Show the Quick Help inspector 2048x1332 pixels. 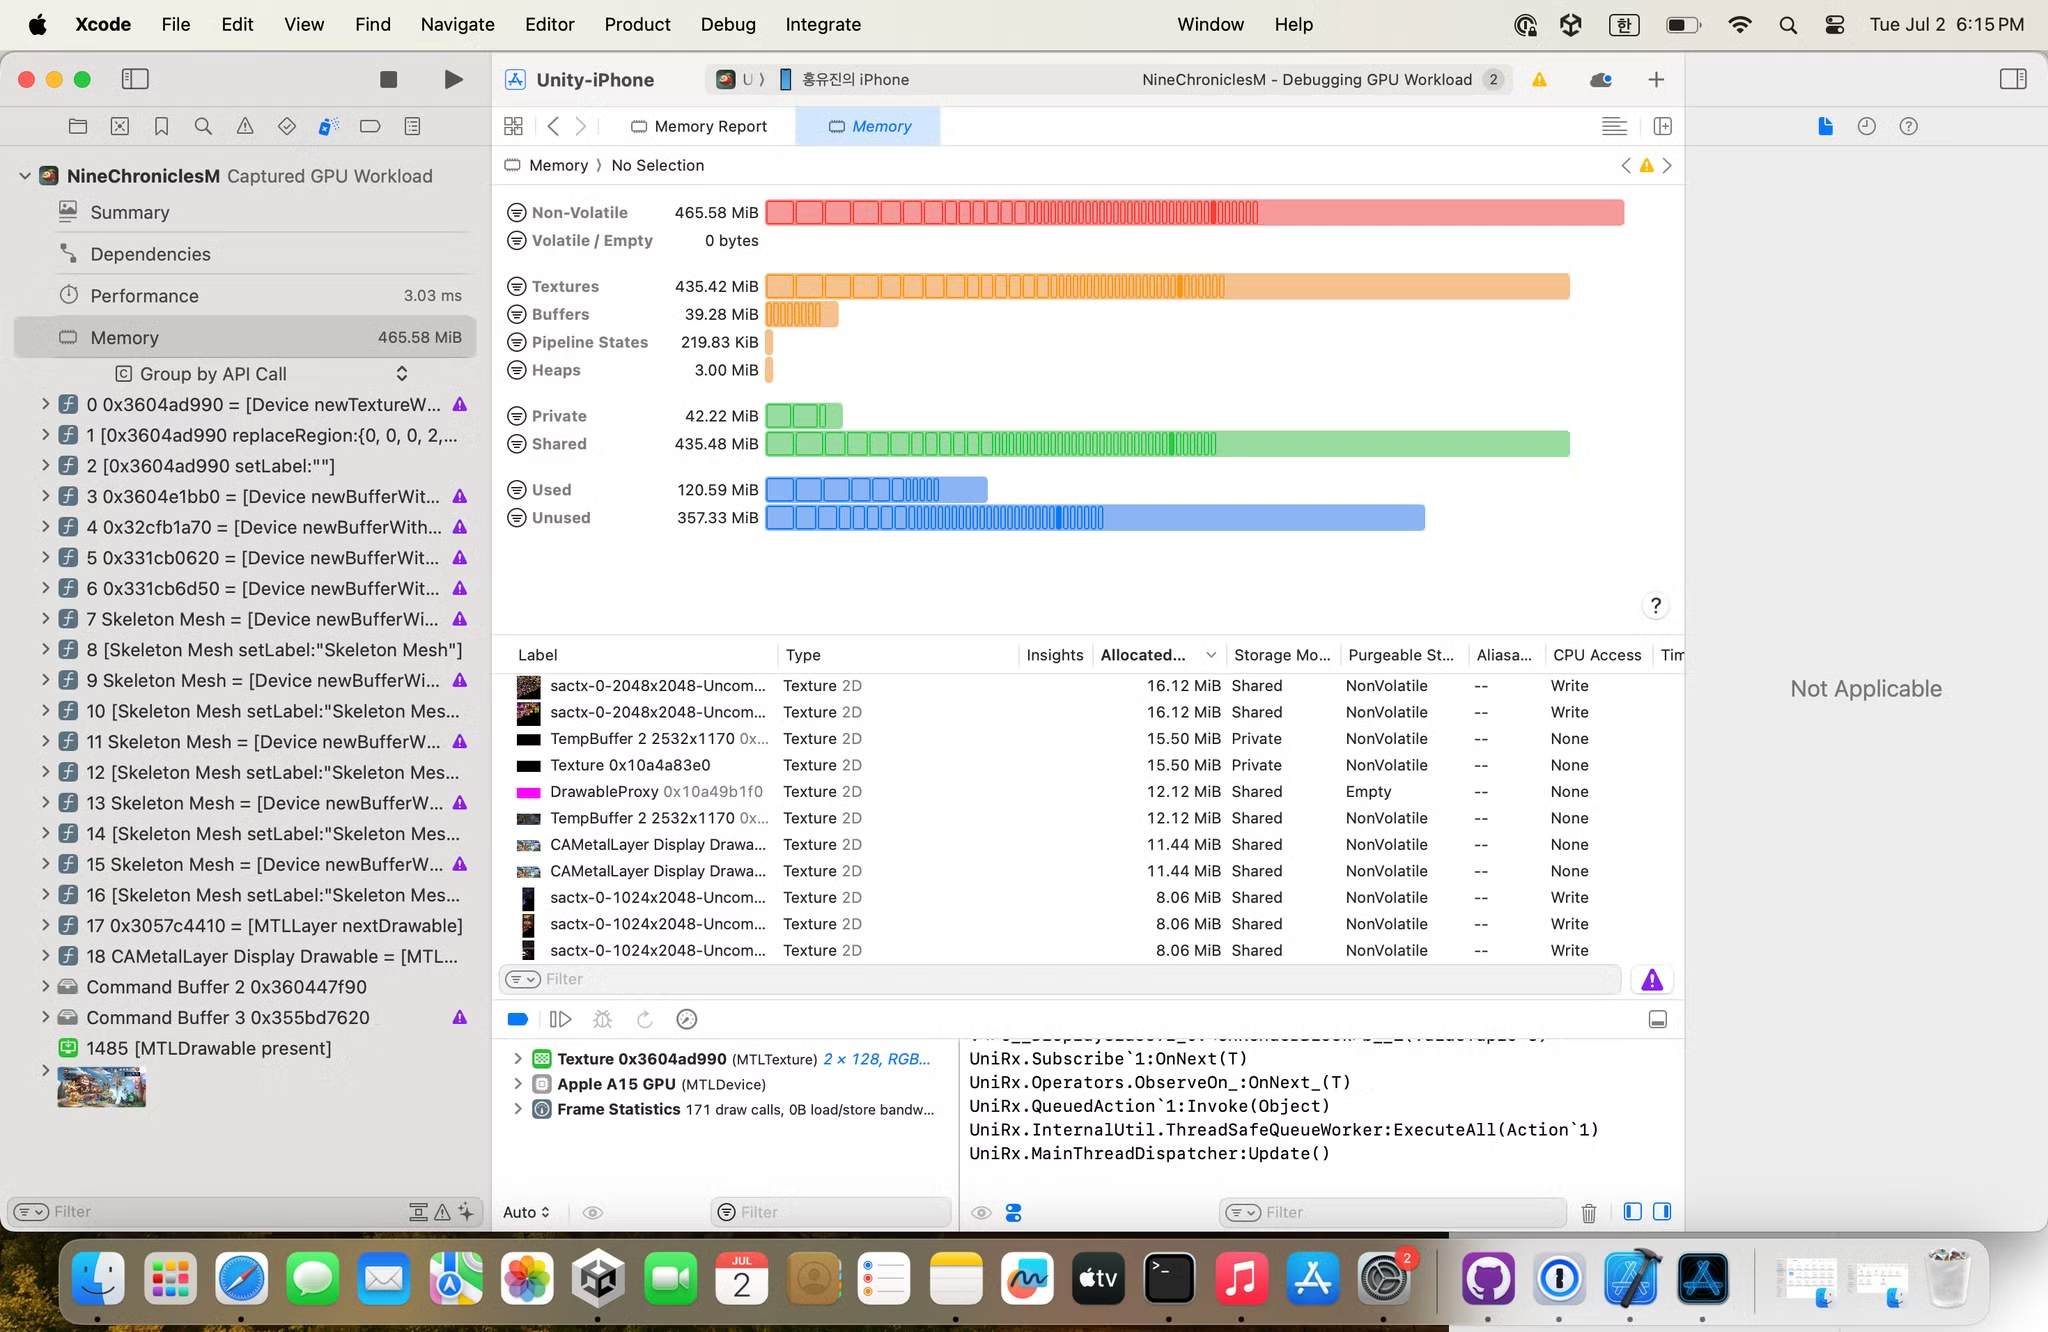[x=1909, y=126]
